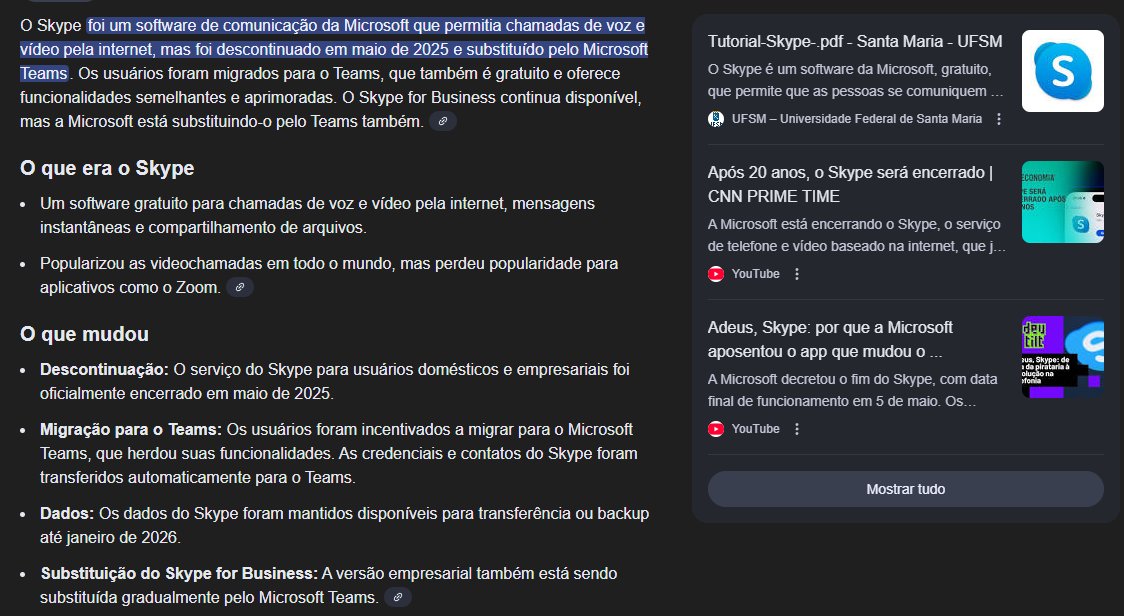This screenshot has width=1124, height=616.
Task: Click the Mostrar tudo button
Action: pos(905,489)
